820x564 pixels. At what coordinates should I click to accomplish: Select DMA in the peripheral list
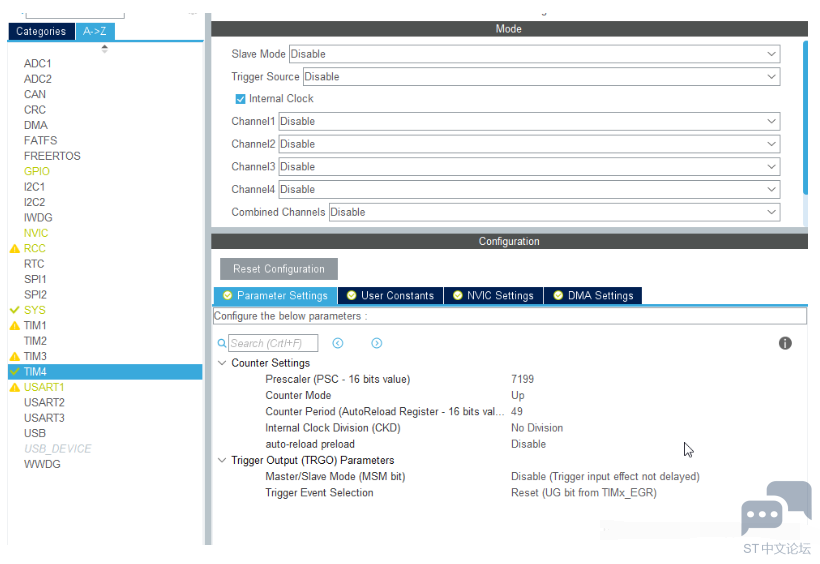(x=36, y=125)
